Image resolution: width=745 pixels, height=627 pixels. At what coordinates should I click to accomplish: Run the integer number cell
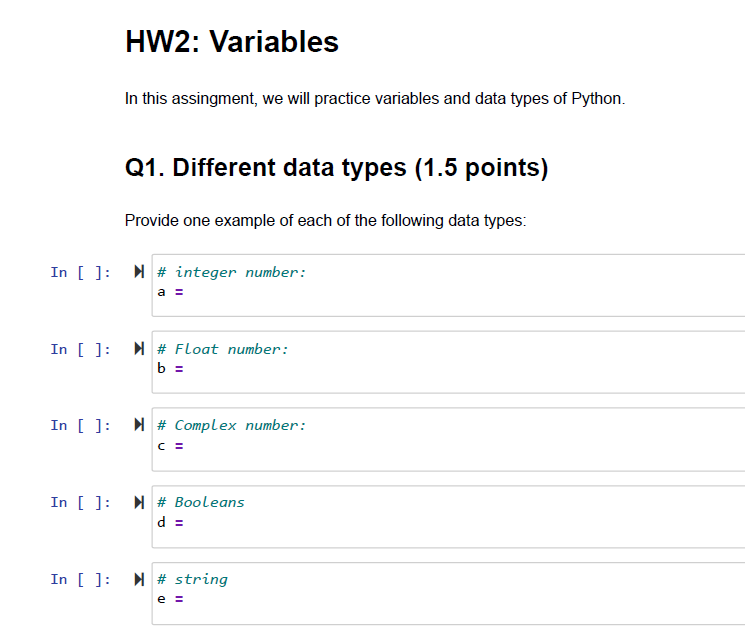pyautogui.click(x=139, y=272)
